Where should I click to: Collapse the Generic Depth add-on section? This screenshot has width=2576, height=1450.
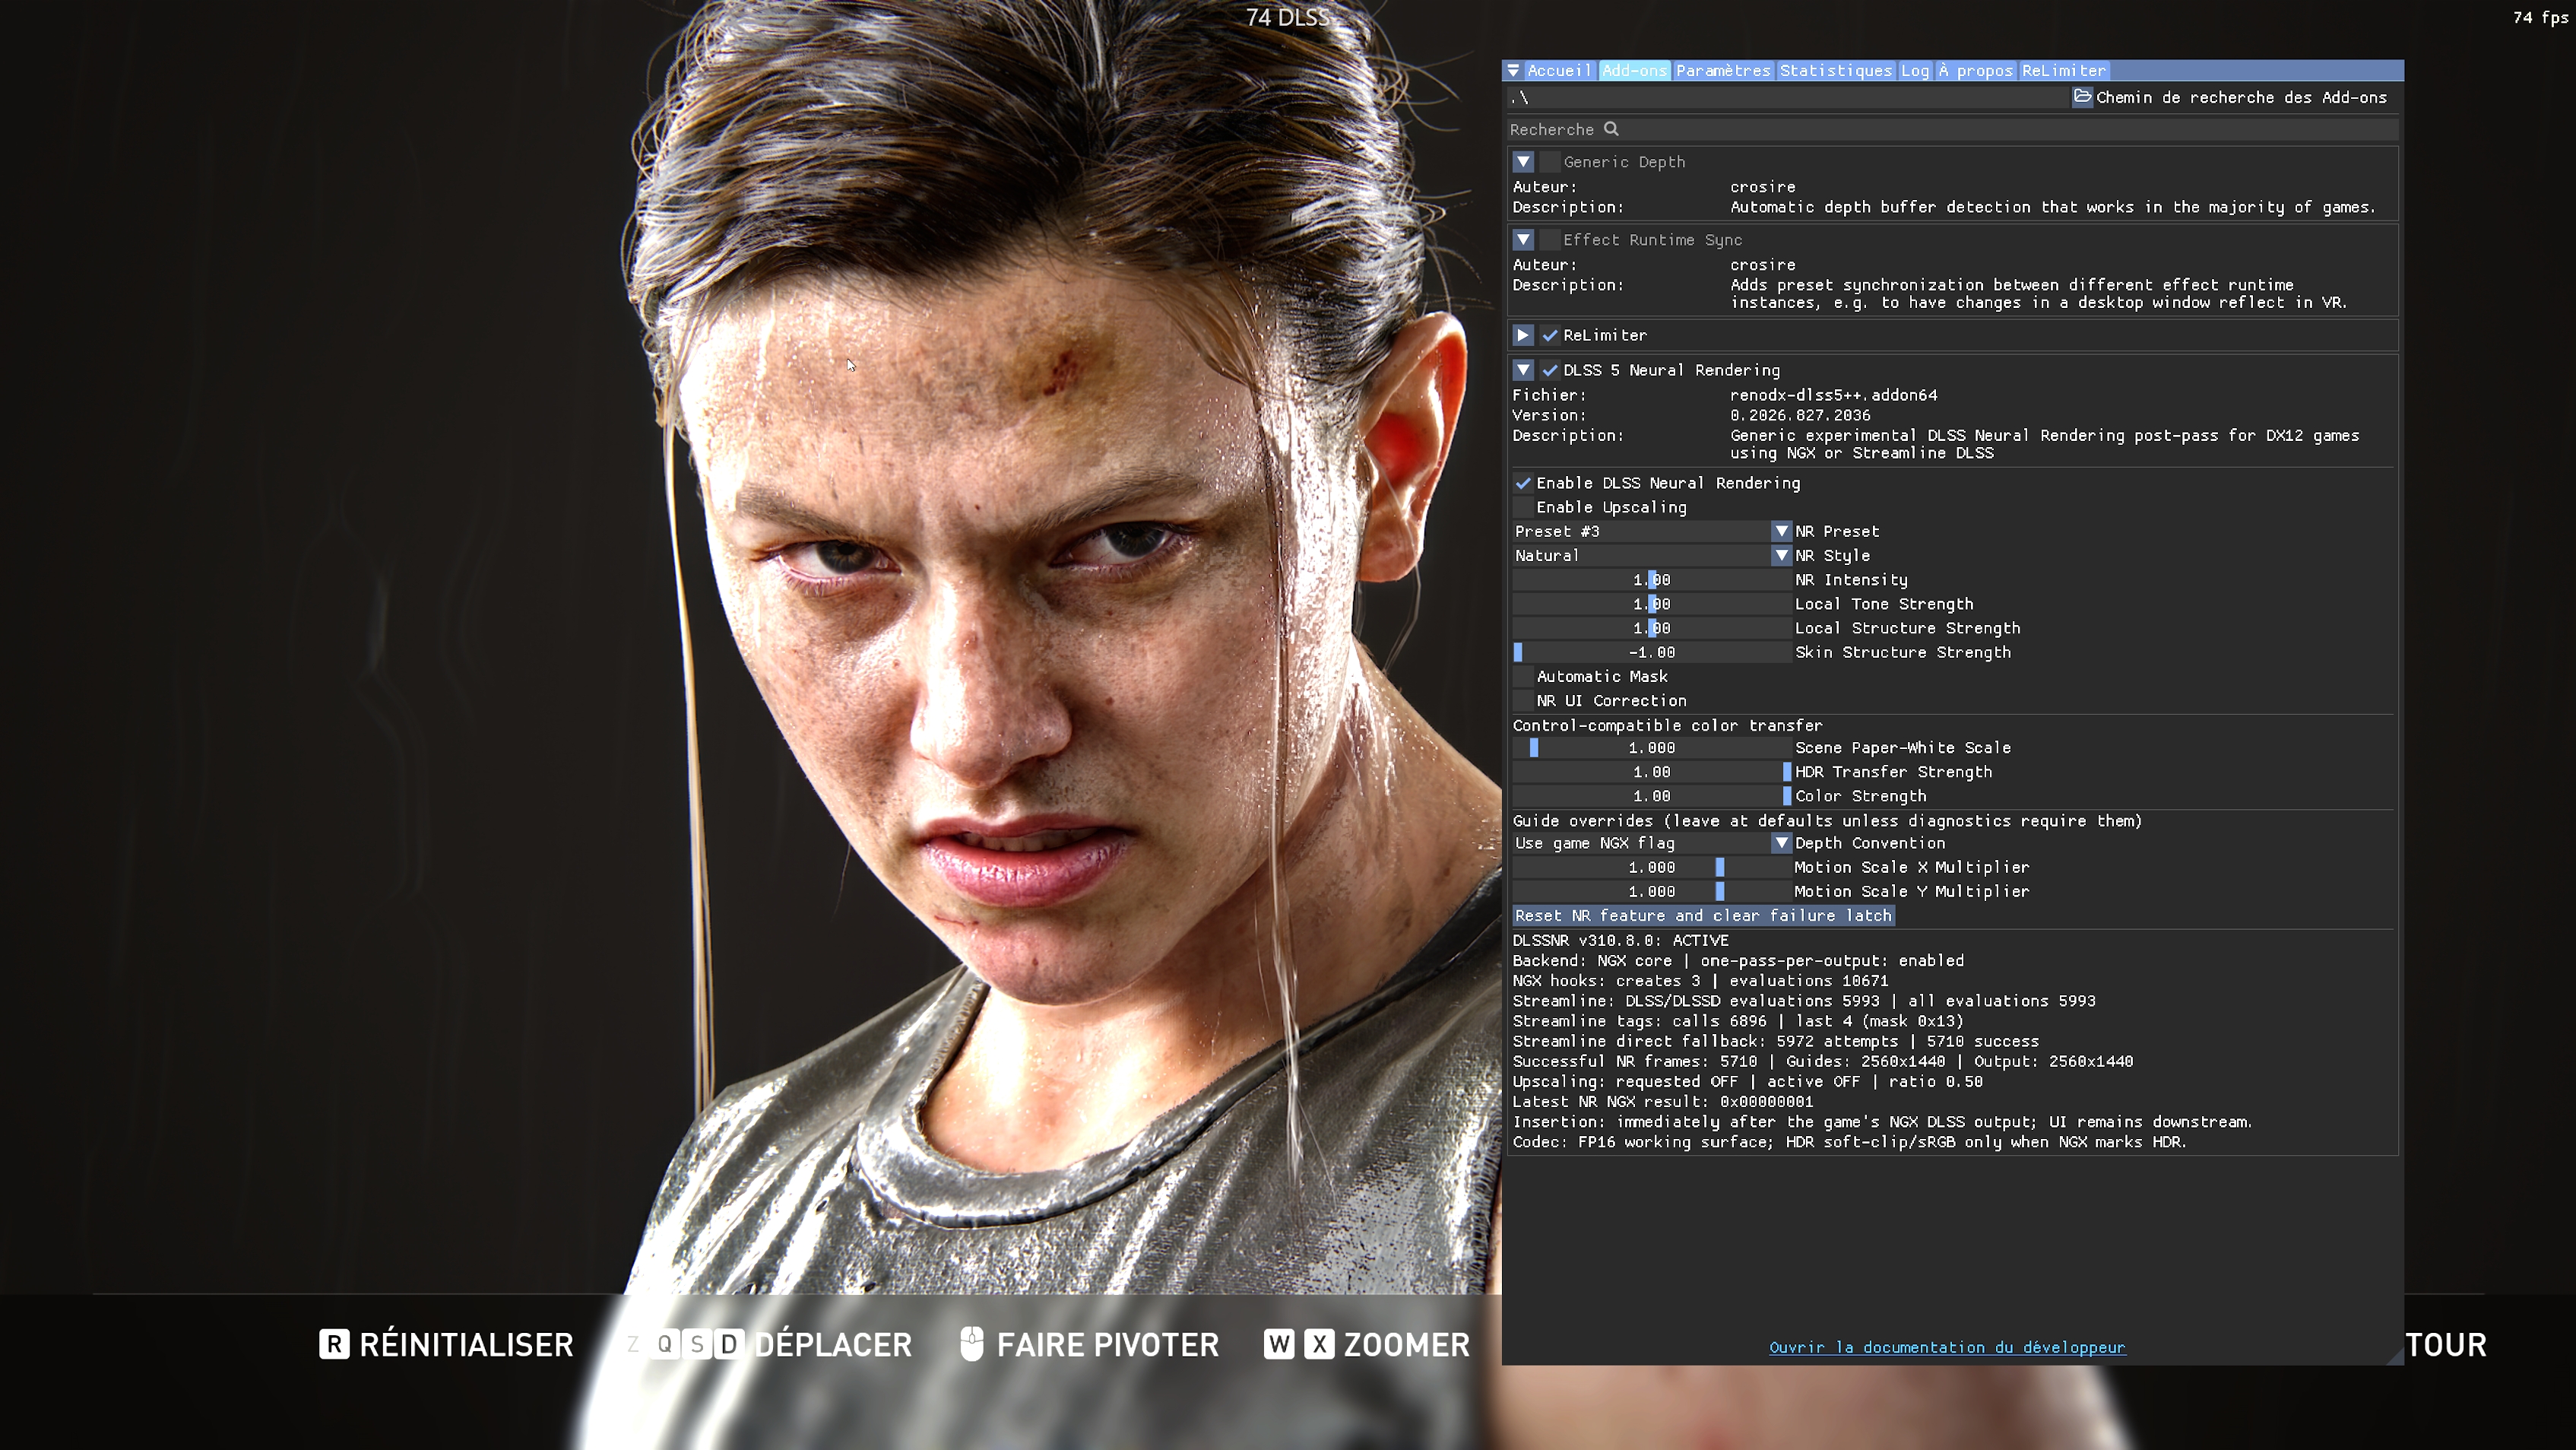tap(1523, 162)
